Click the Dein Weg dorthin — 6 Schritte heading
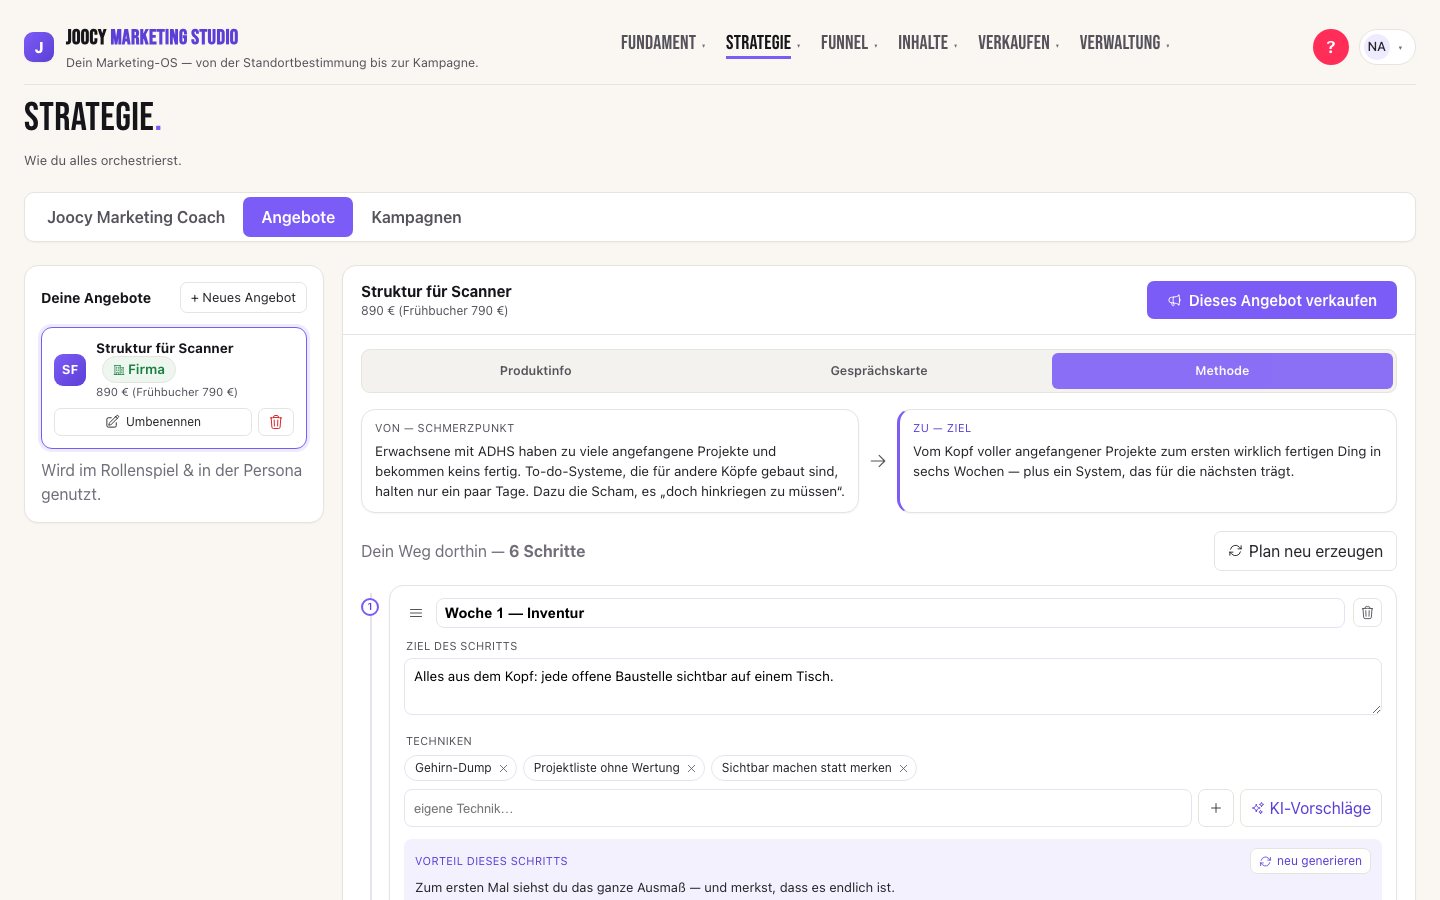Viewport: 1440px width, 900px height. coord(473,551)
